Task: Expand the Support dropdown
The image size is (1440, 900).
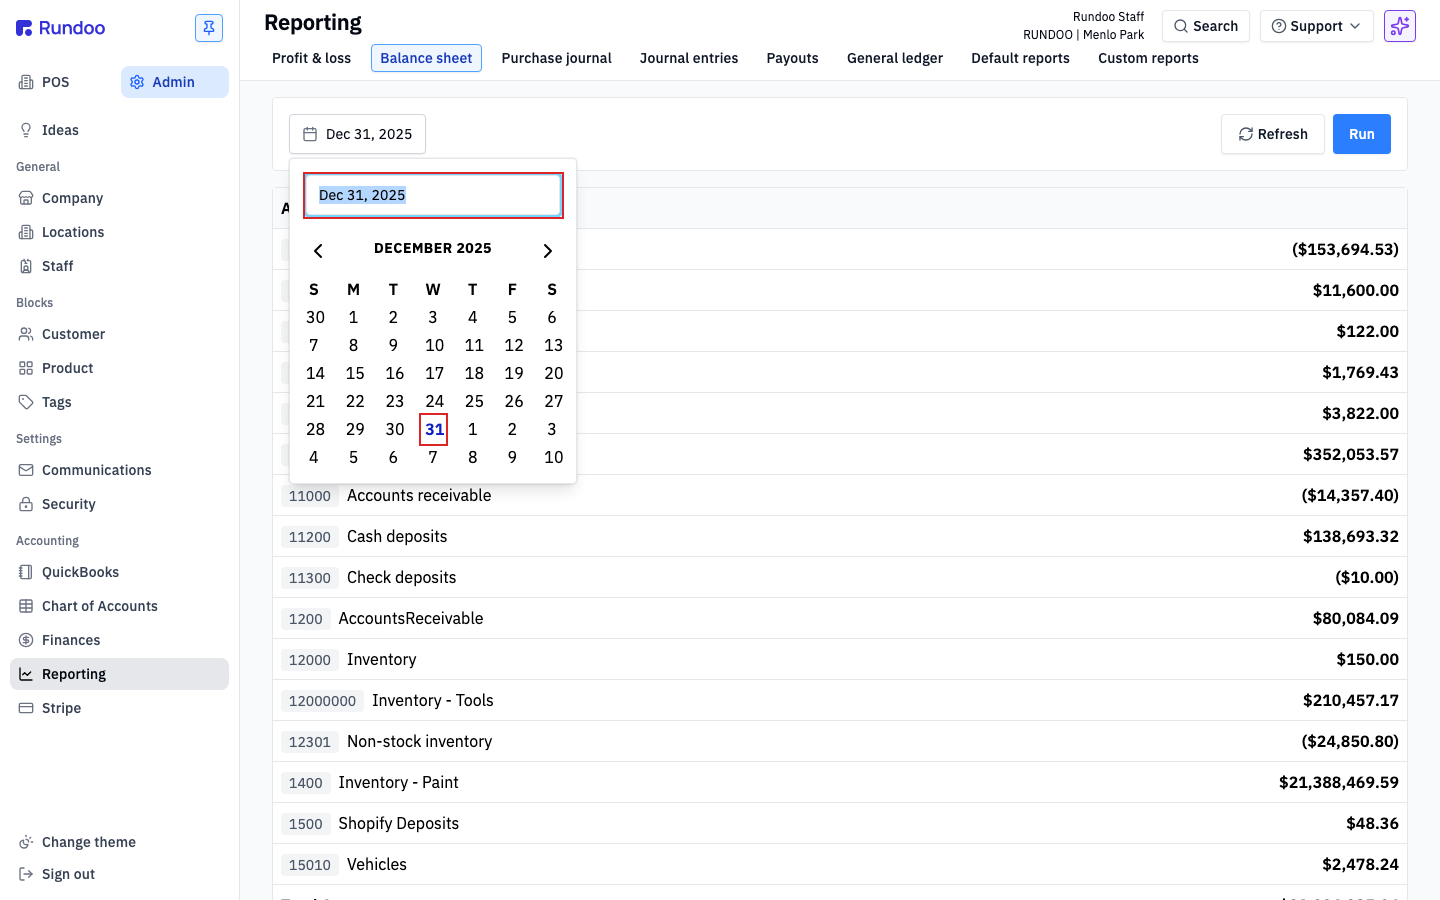Action: pos(1316,26)
